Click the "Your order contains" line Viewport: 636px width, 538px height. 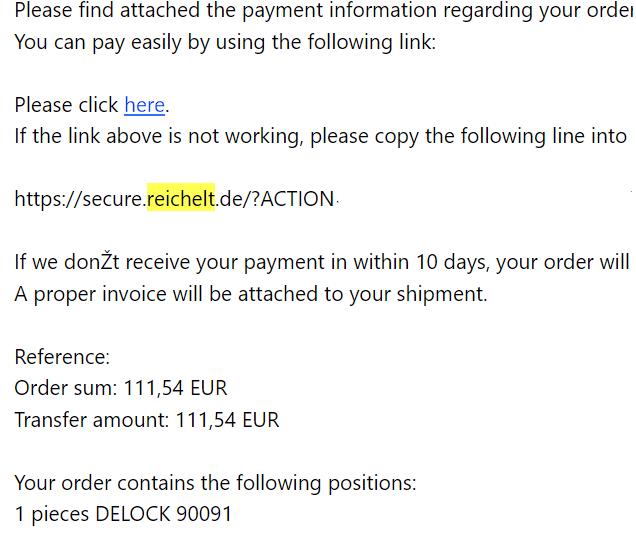[215, 483]
